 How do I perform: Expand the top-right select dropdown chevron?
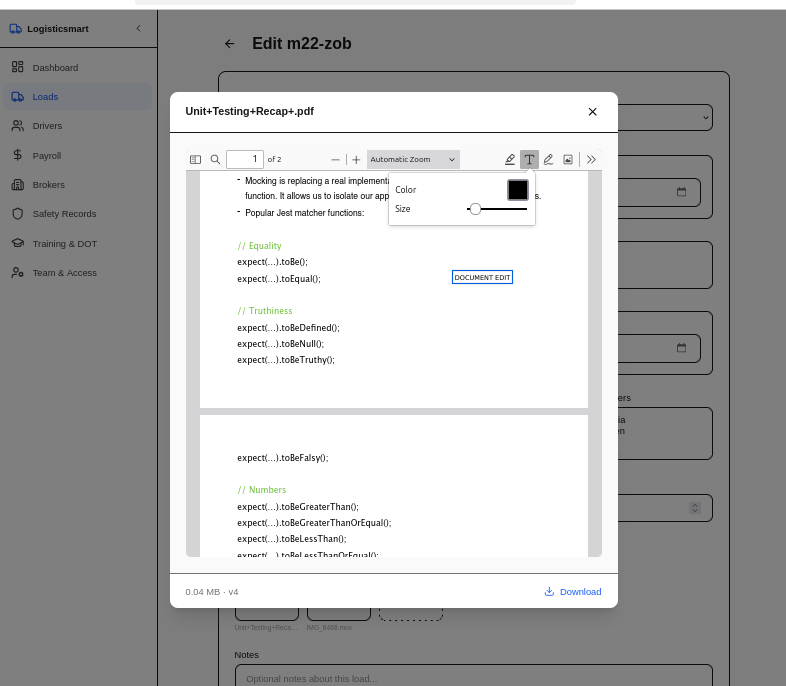[705, 118]
